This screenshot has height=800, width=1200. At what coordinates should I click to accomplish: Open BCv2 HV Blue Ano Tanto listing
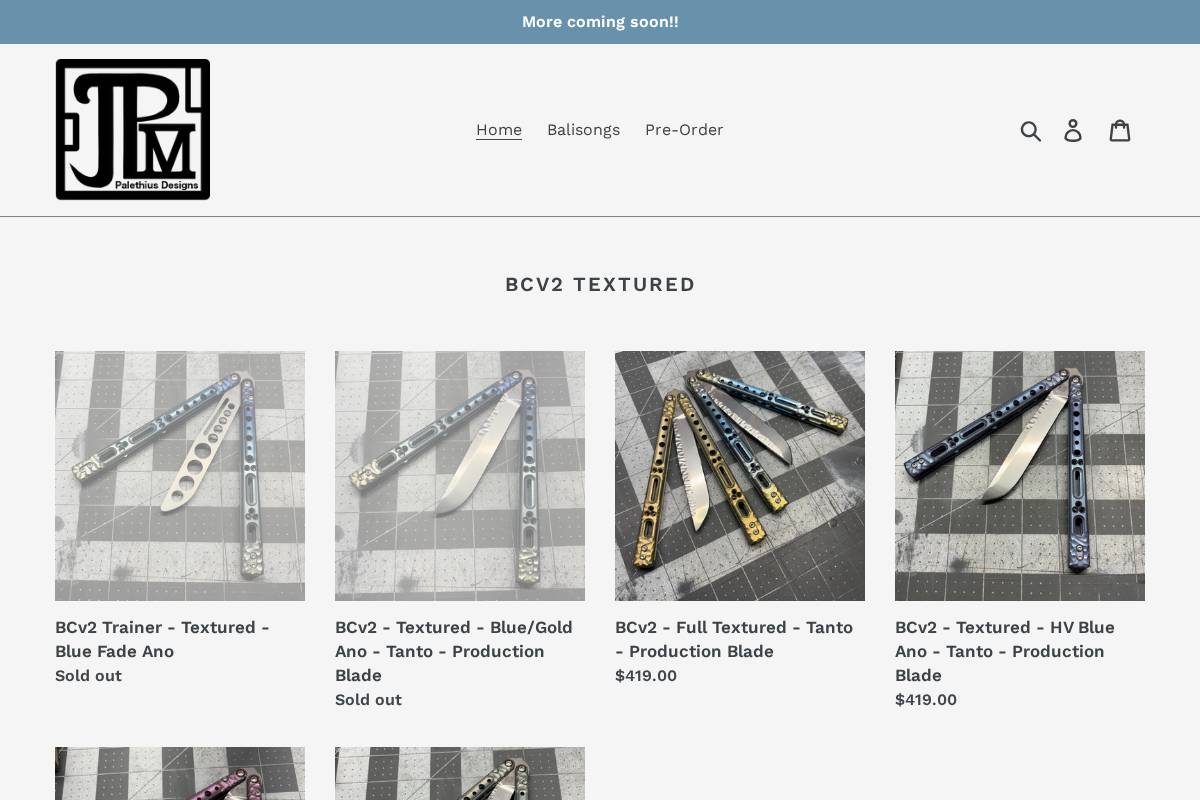tap(1004, 651)
